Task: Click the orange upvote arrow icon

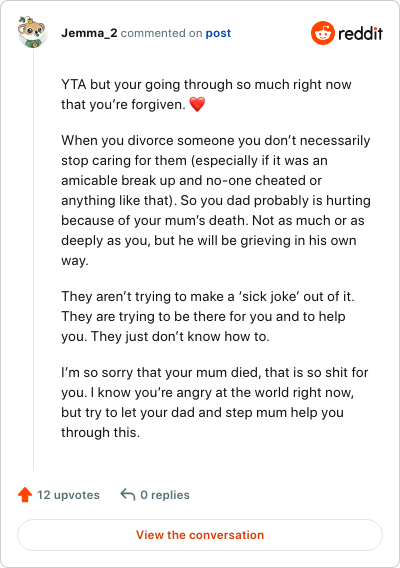Action: pos(25,494)
